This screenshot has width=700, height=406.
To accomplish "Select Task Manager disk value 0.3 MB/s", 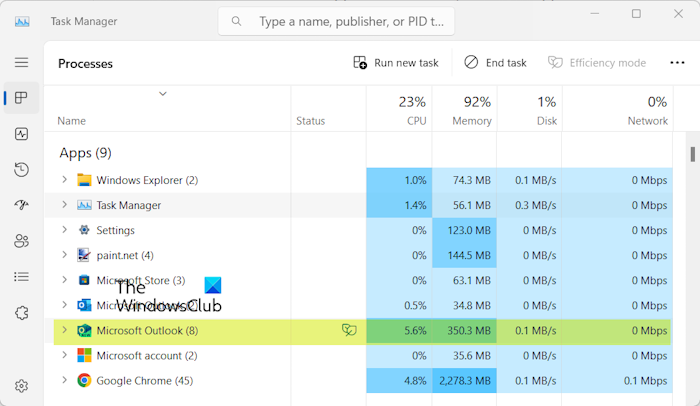I will [x=536, y=205].
